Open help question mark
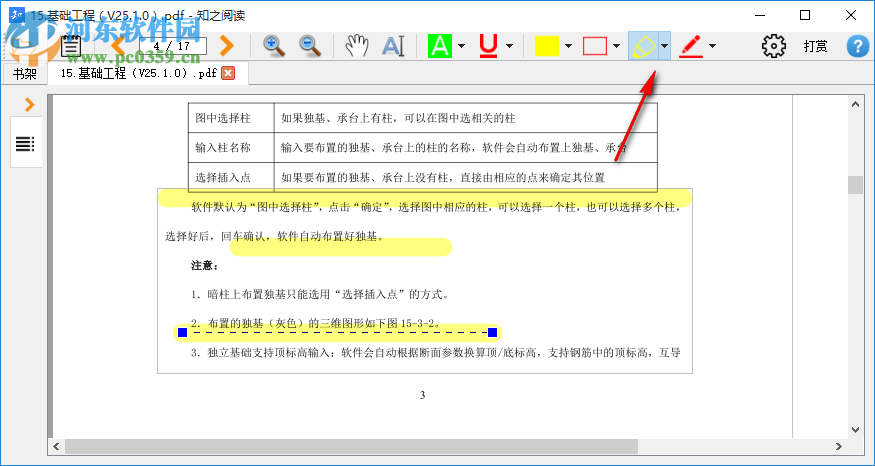 858,46
